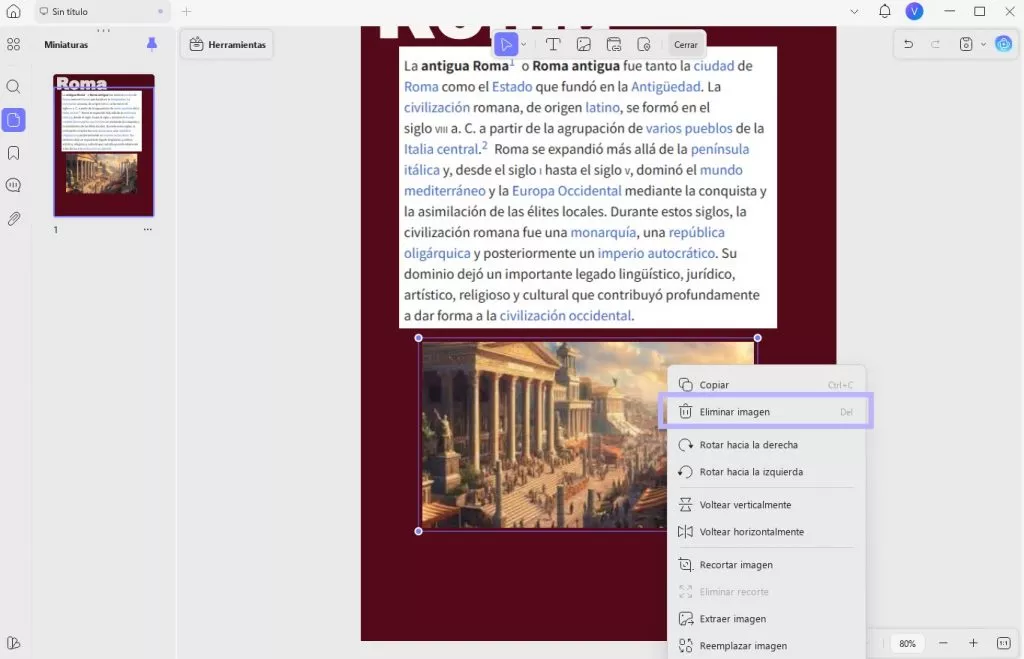This screenshot has width=1024, height=659.
Task: Open the attachments paperclip panel
Action: (14, 218)
